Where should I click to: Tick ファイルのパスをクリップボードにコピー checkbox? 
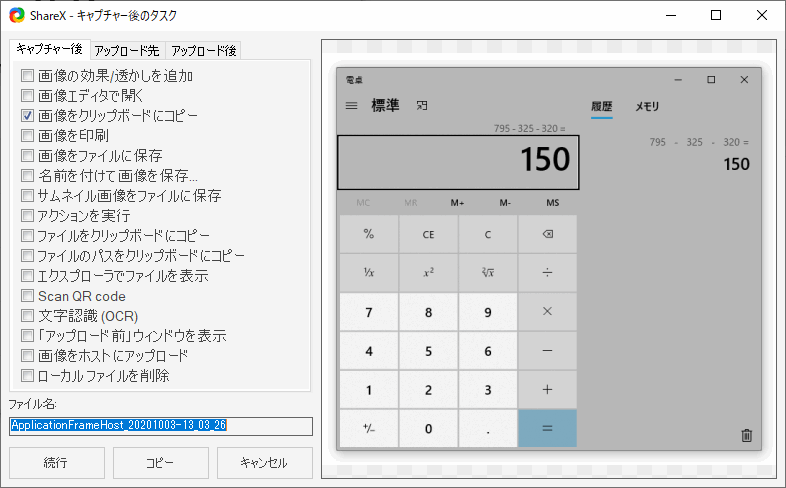pyautogui.click(x=28, y=256)
